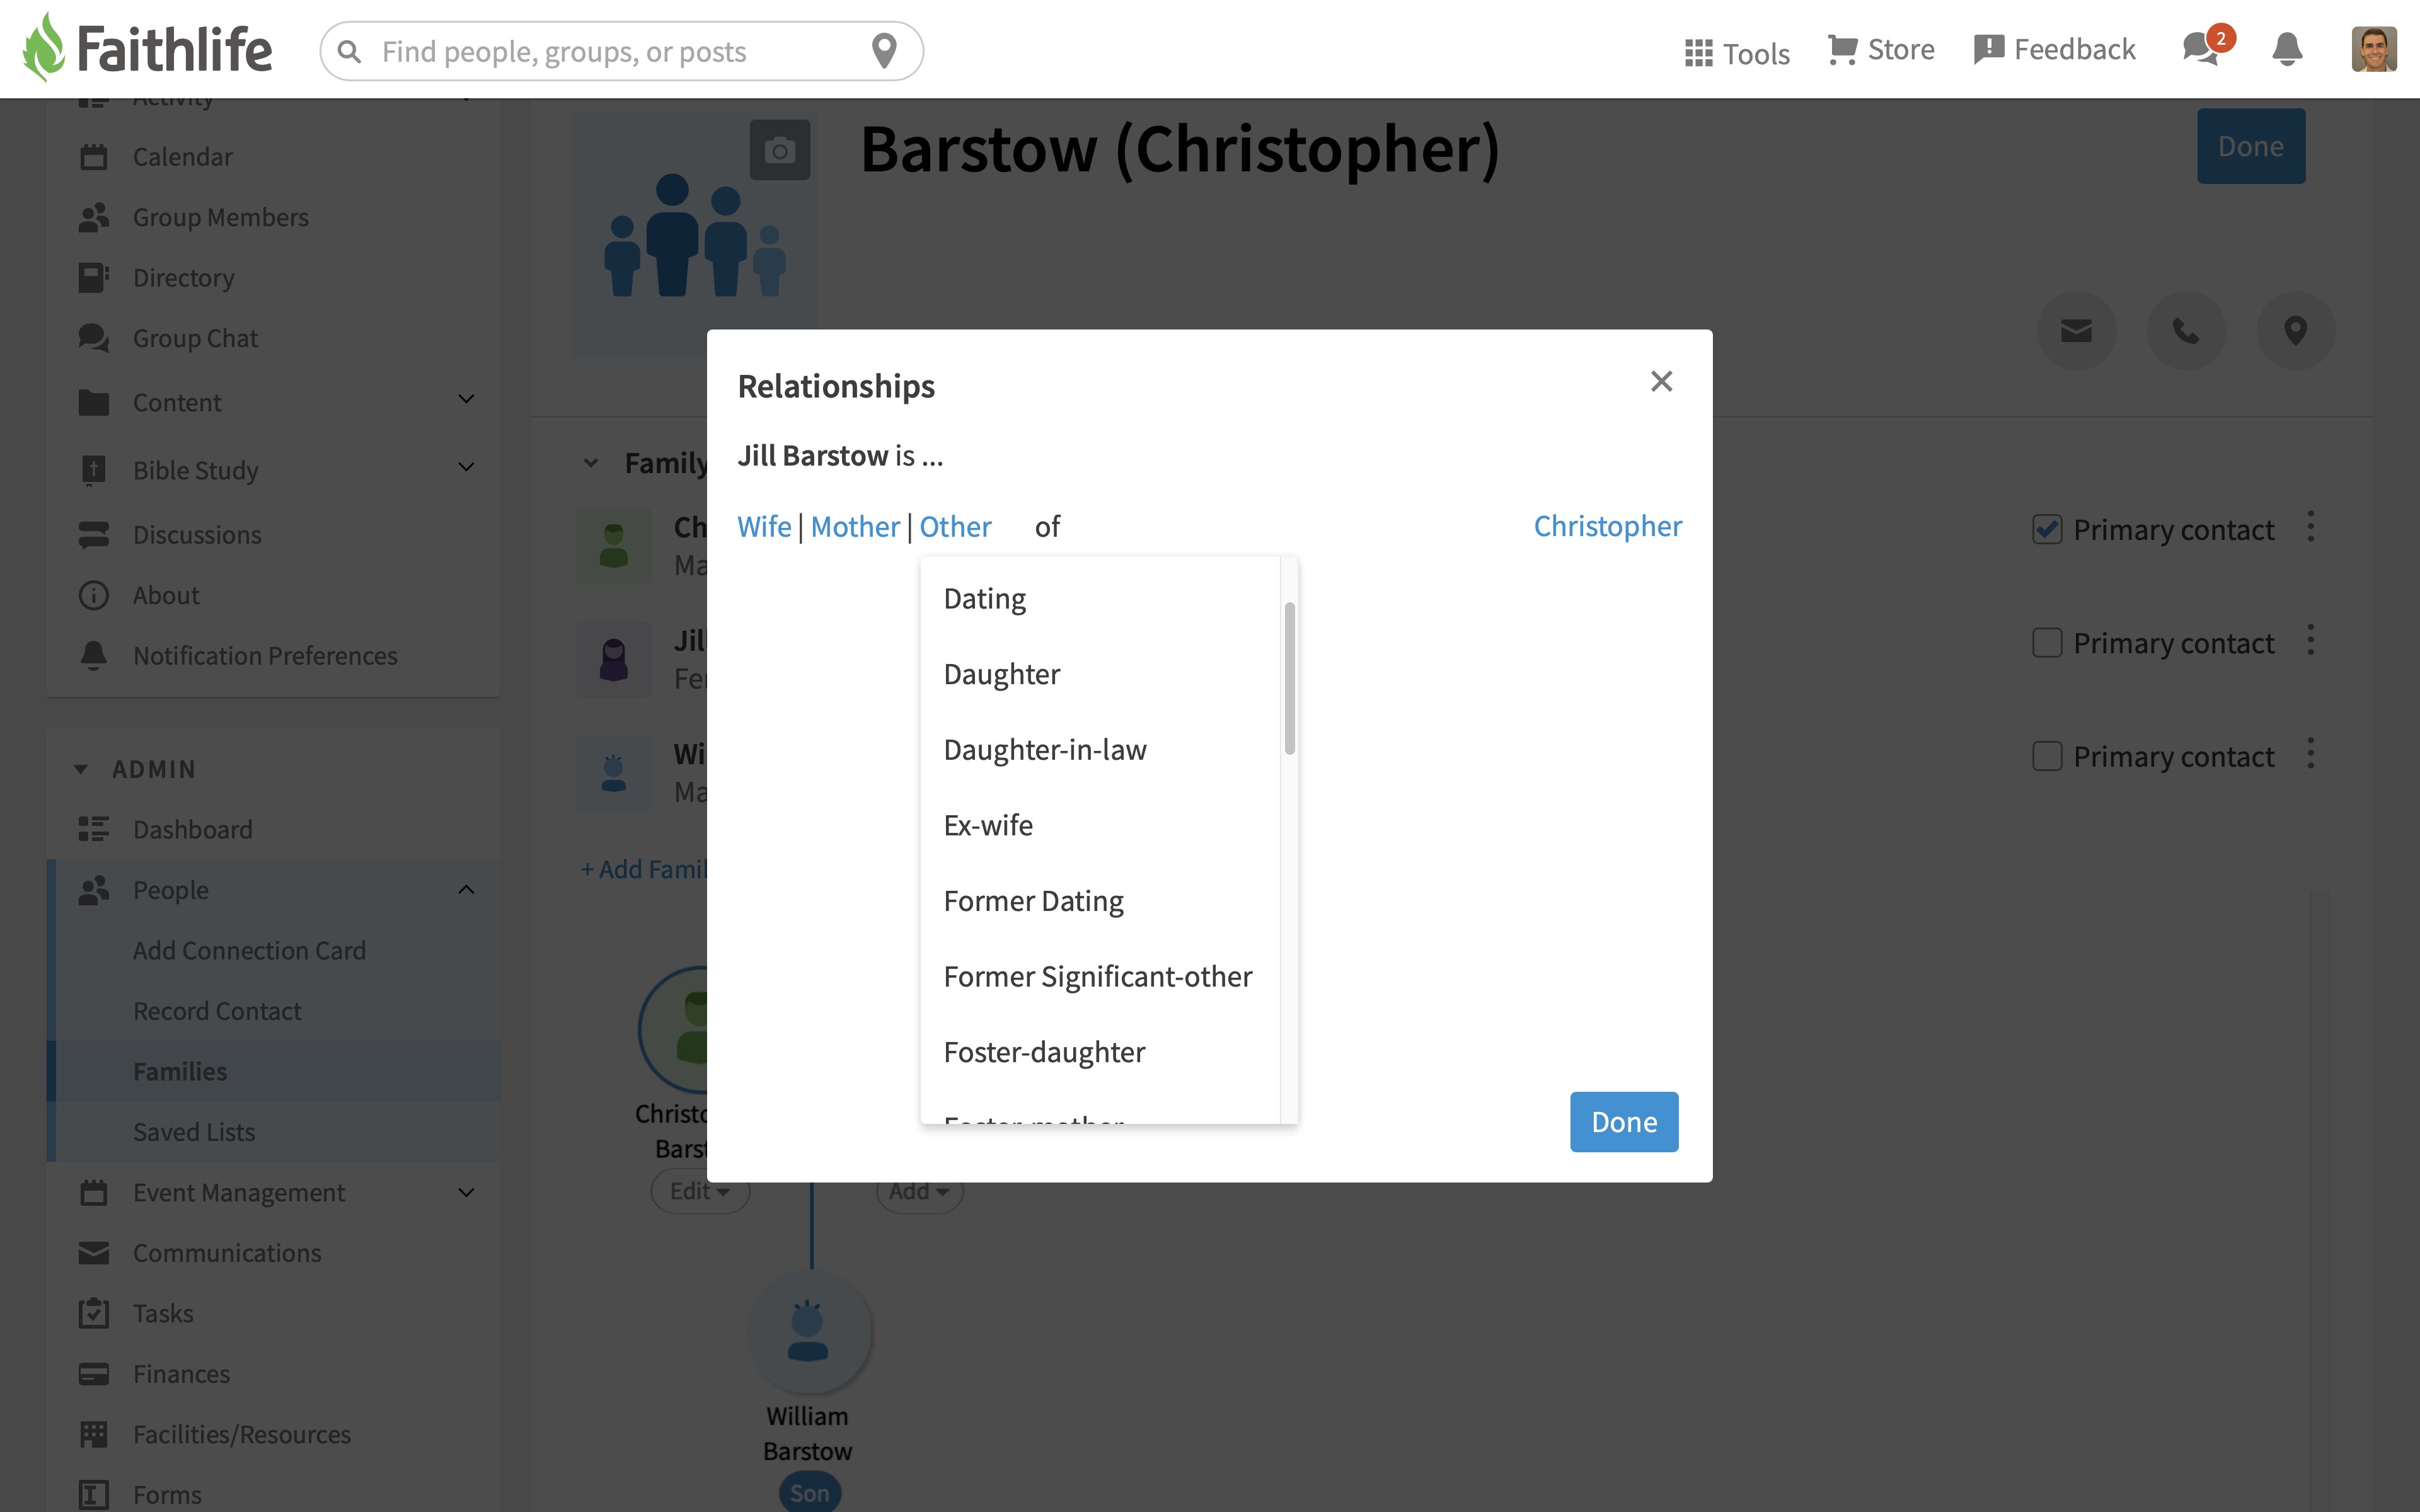The height and width of the screenshot is (1512, 2420).
Task: Open the user profile avatar
Action: coord(2374,49)
